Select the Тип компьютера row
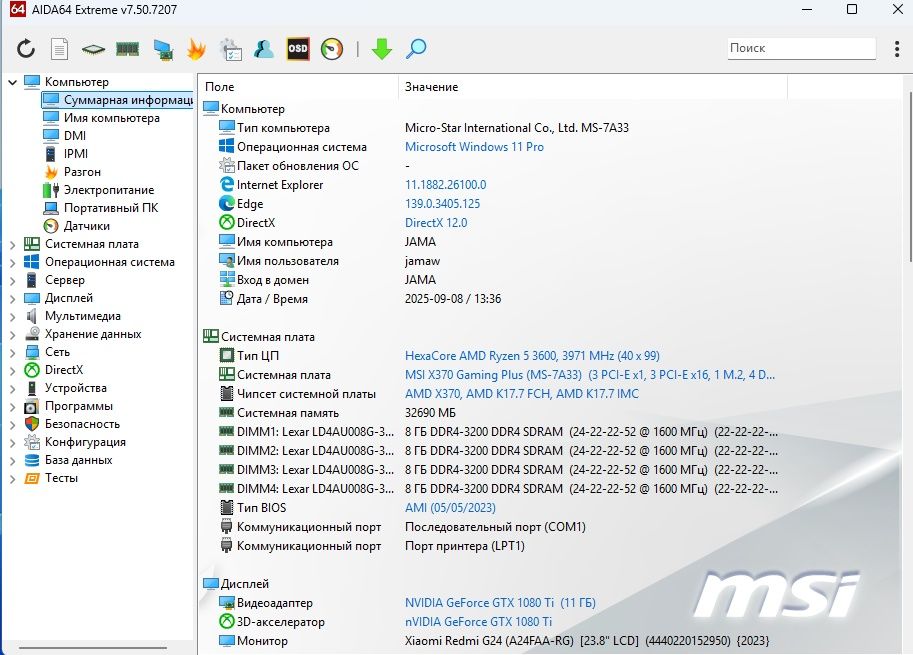913x655 pixels. 495,128
